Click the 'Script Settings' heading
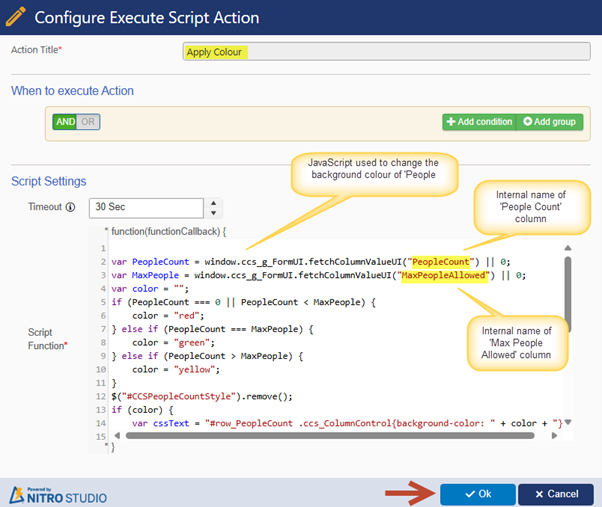The image size is (602, 507). coord(49,181)
